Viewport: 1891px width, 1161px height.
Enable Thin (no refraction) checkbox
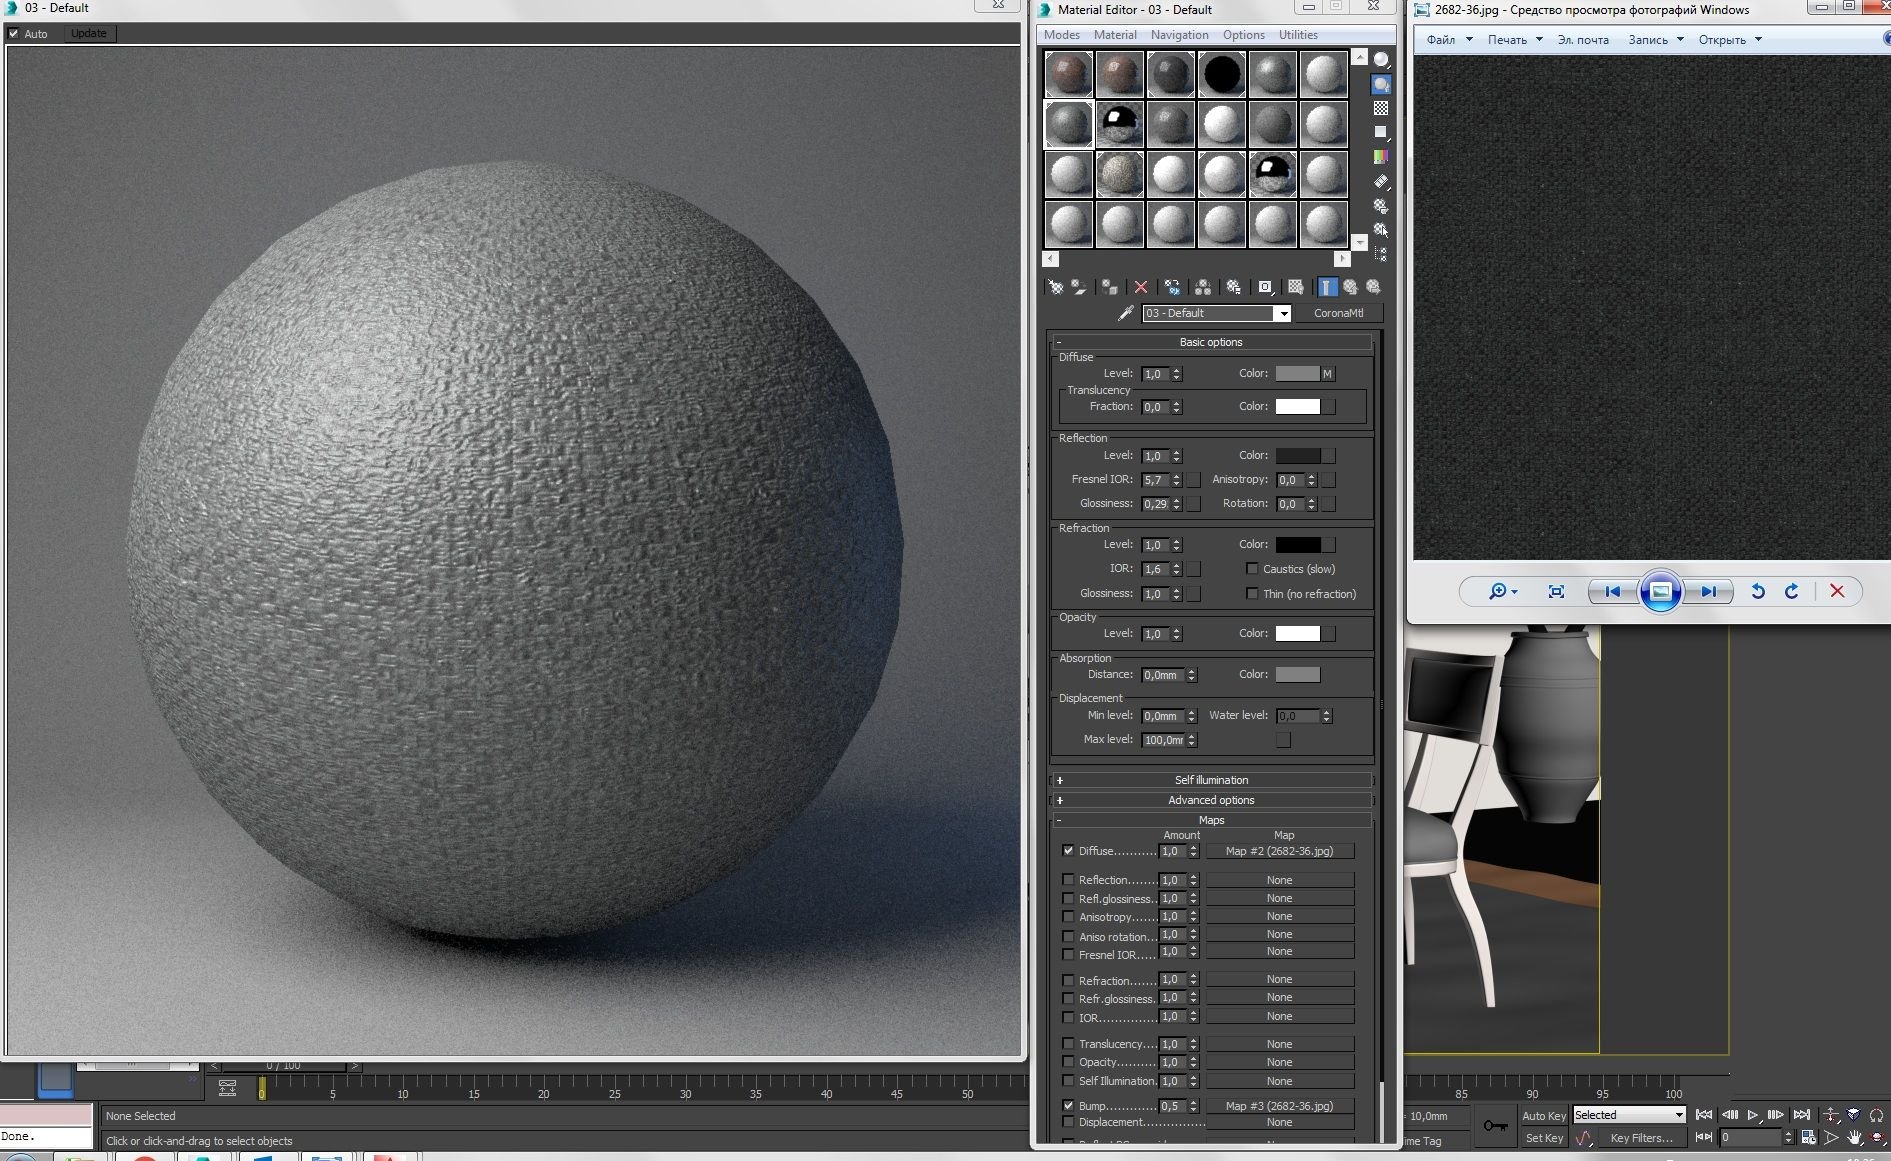tap(1252, 594)
